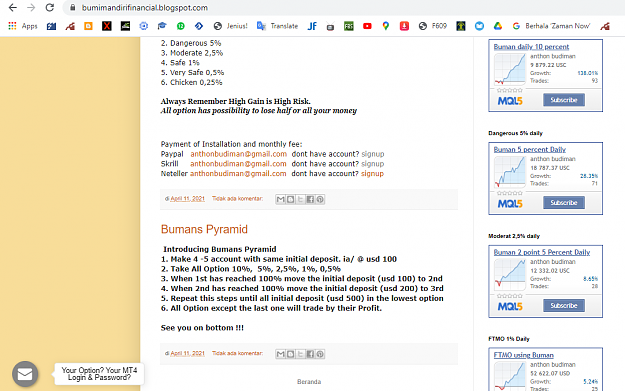Open the Google Maps pin bookmark
The image size is (625, 391).
point(385,26)
